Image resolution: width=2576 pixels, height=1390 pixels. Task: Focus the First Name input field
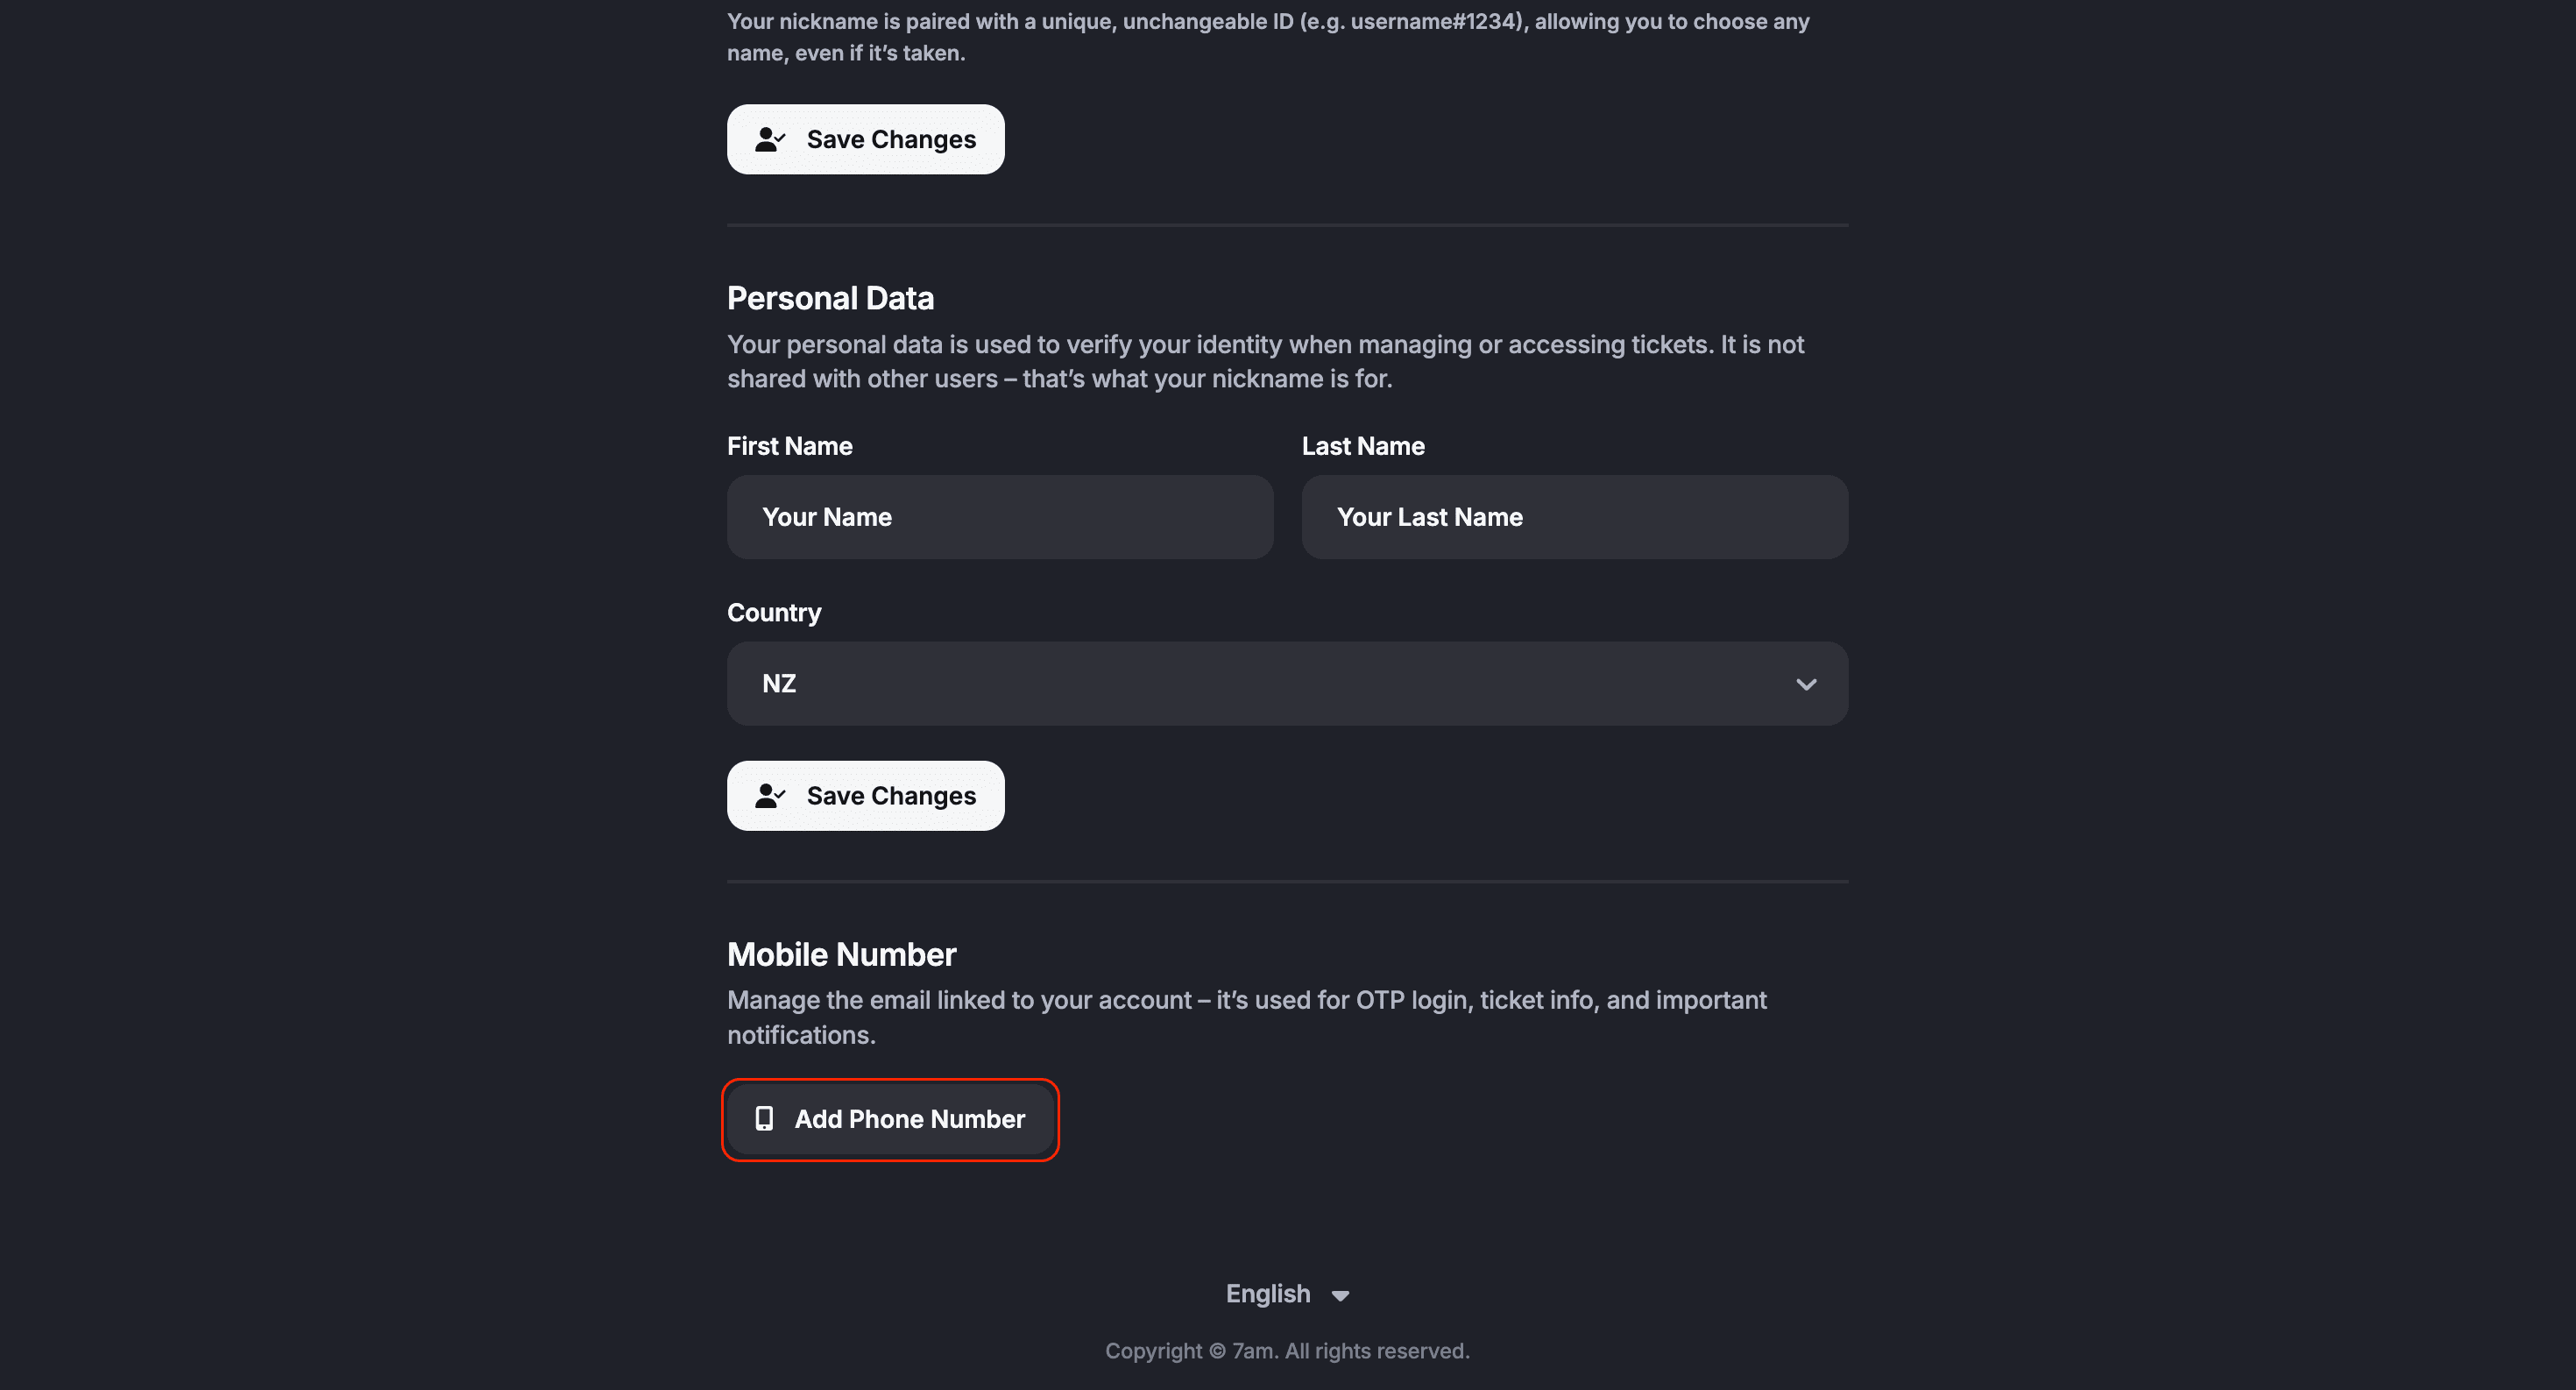coord(999,517)
